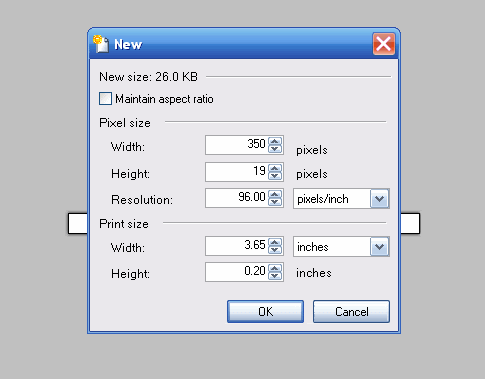The height and width of the screenshot is (379, 485).
Task: Click the Cancel button
Action: pyautogui.click(x=351, y=312)
